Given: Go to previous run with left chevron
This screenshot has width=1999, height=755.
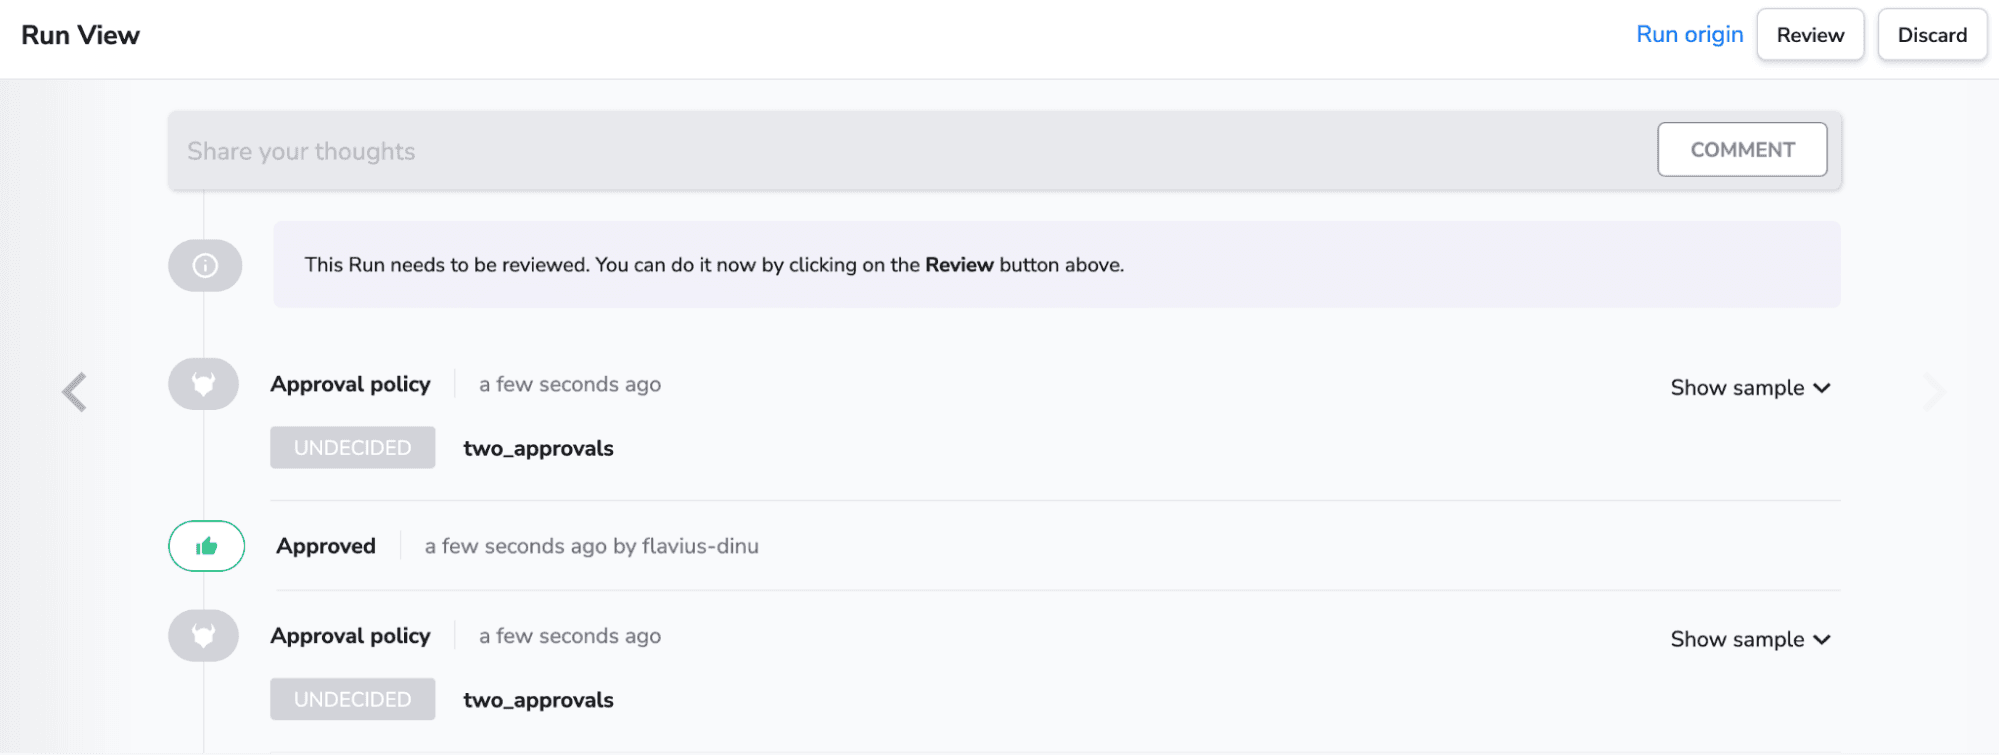Looking at the screenshot, I should (75, 392).
